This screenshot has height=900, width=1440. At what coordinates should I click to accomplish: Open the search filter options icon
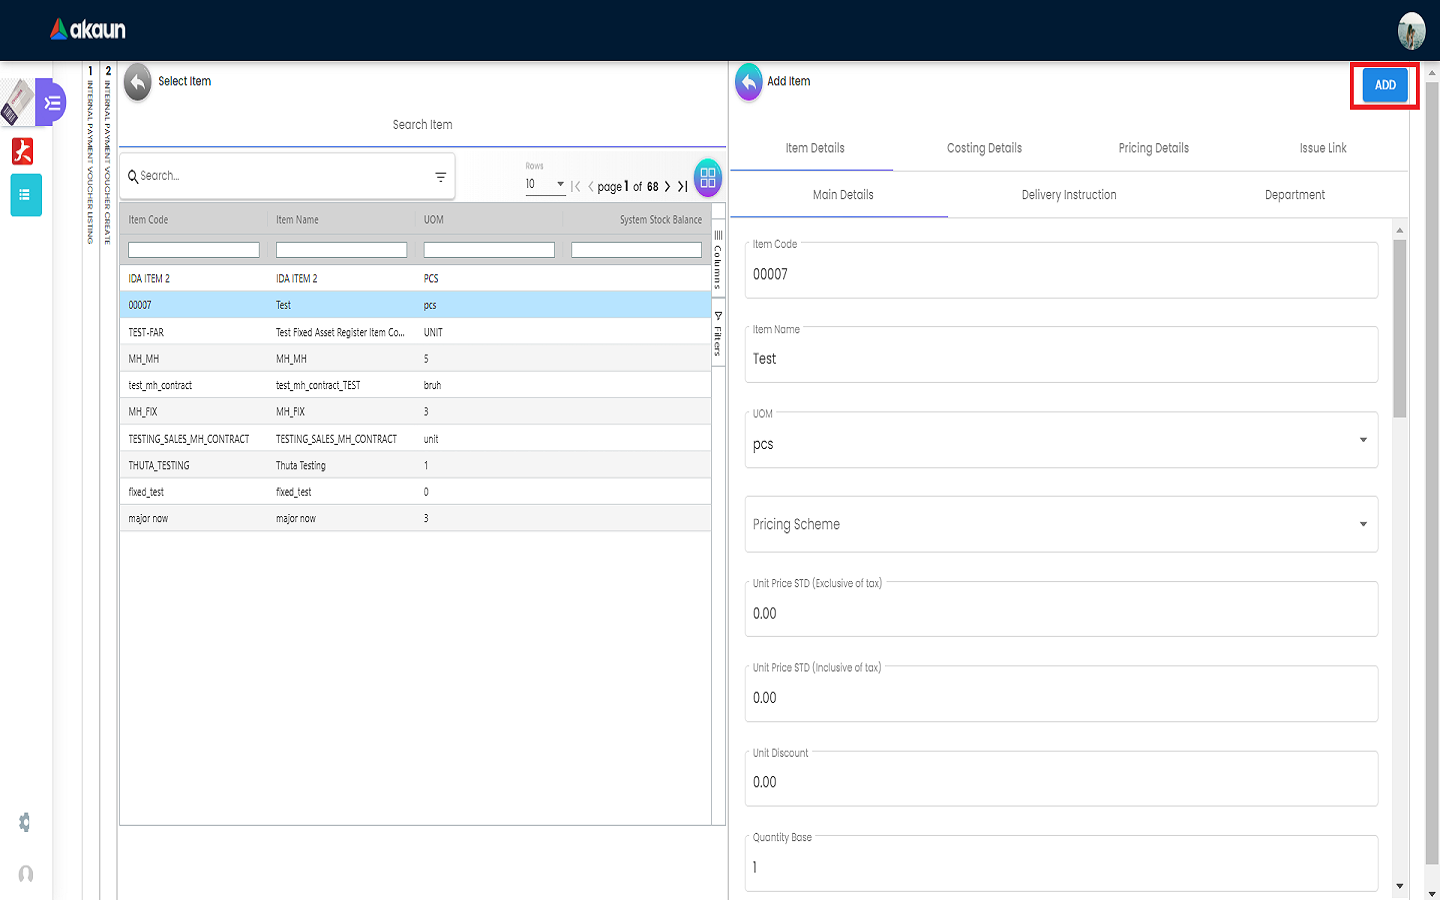(x=440, y=177)
